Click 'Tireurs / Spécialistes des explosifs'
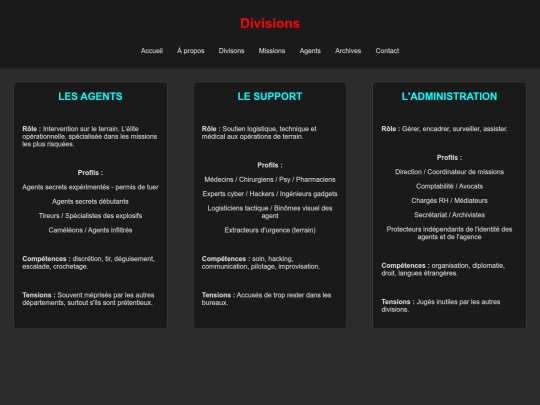Viewport: 540px width, 405px height. [90, 216]
